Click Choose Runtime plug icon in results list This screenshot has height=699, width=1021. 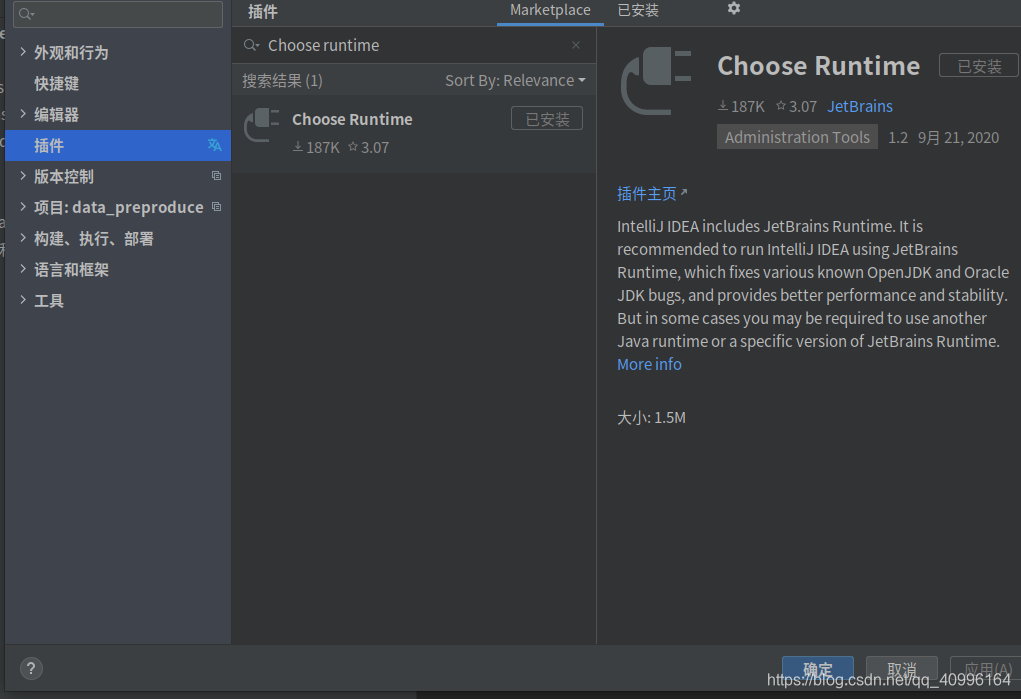(x=262, y=125)
